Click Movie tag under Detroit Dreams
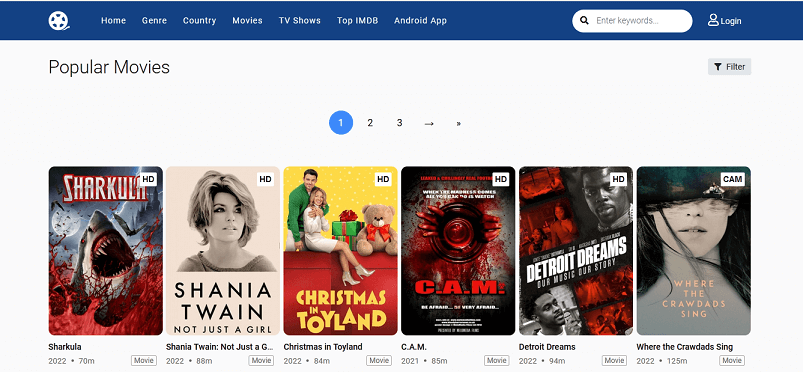Screen dimensions: 803x372 pyautogui.click(x=614, y=361)
